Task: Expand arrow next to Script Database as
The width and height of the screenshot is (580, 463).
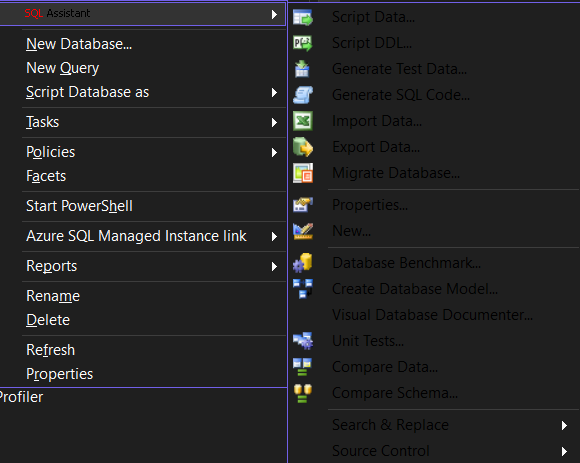Action: click(x=274, y=92)
